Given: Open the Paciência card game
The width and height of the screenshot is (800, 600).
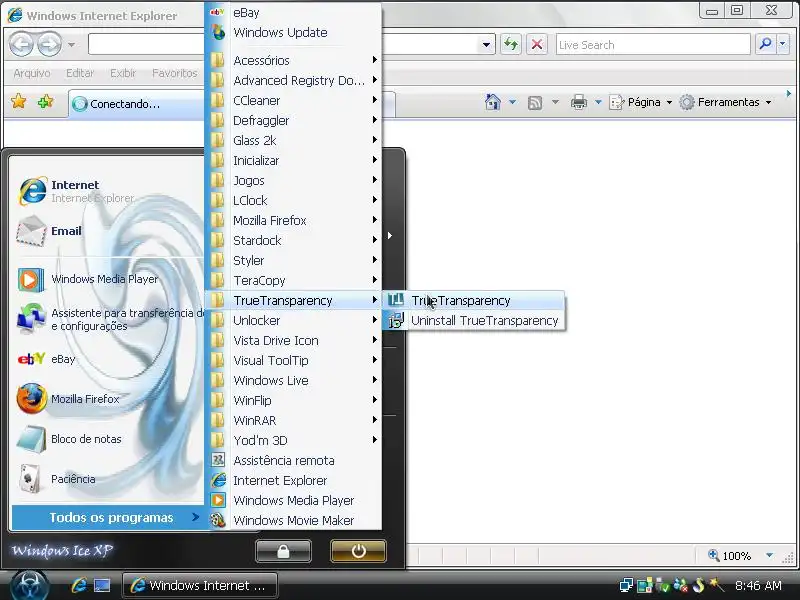Looking at the screenshot, I should pyautogui.click(x=107, y=479).
